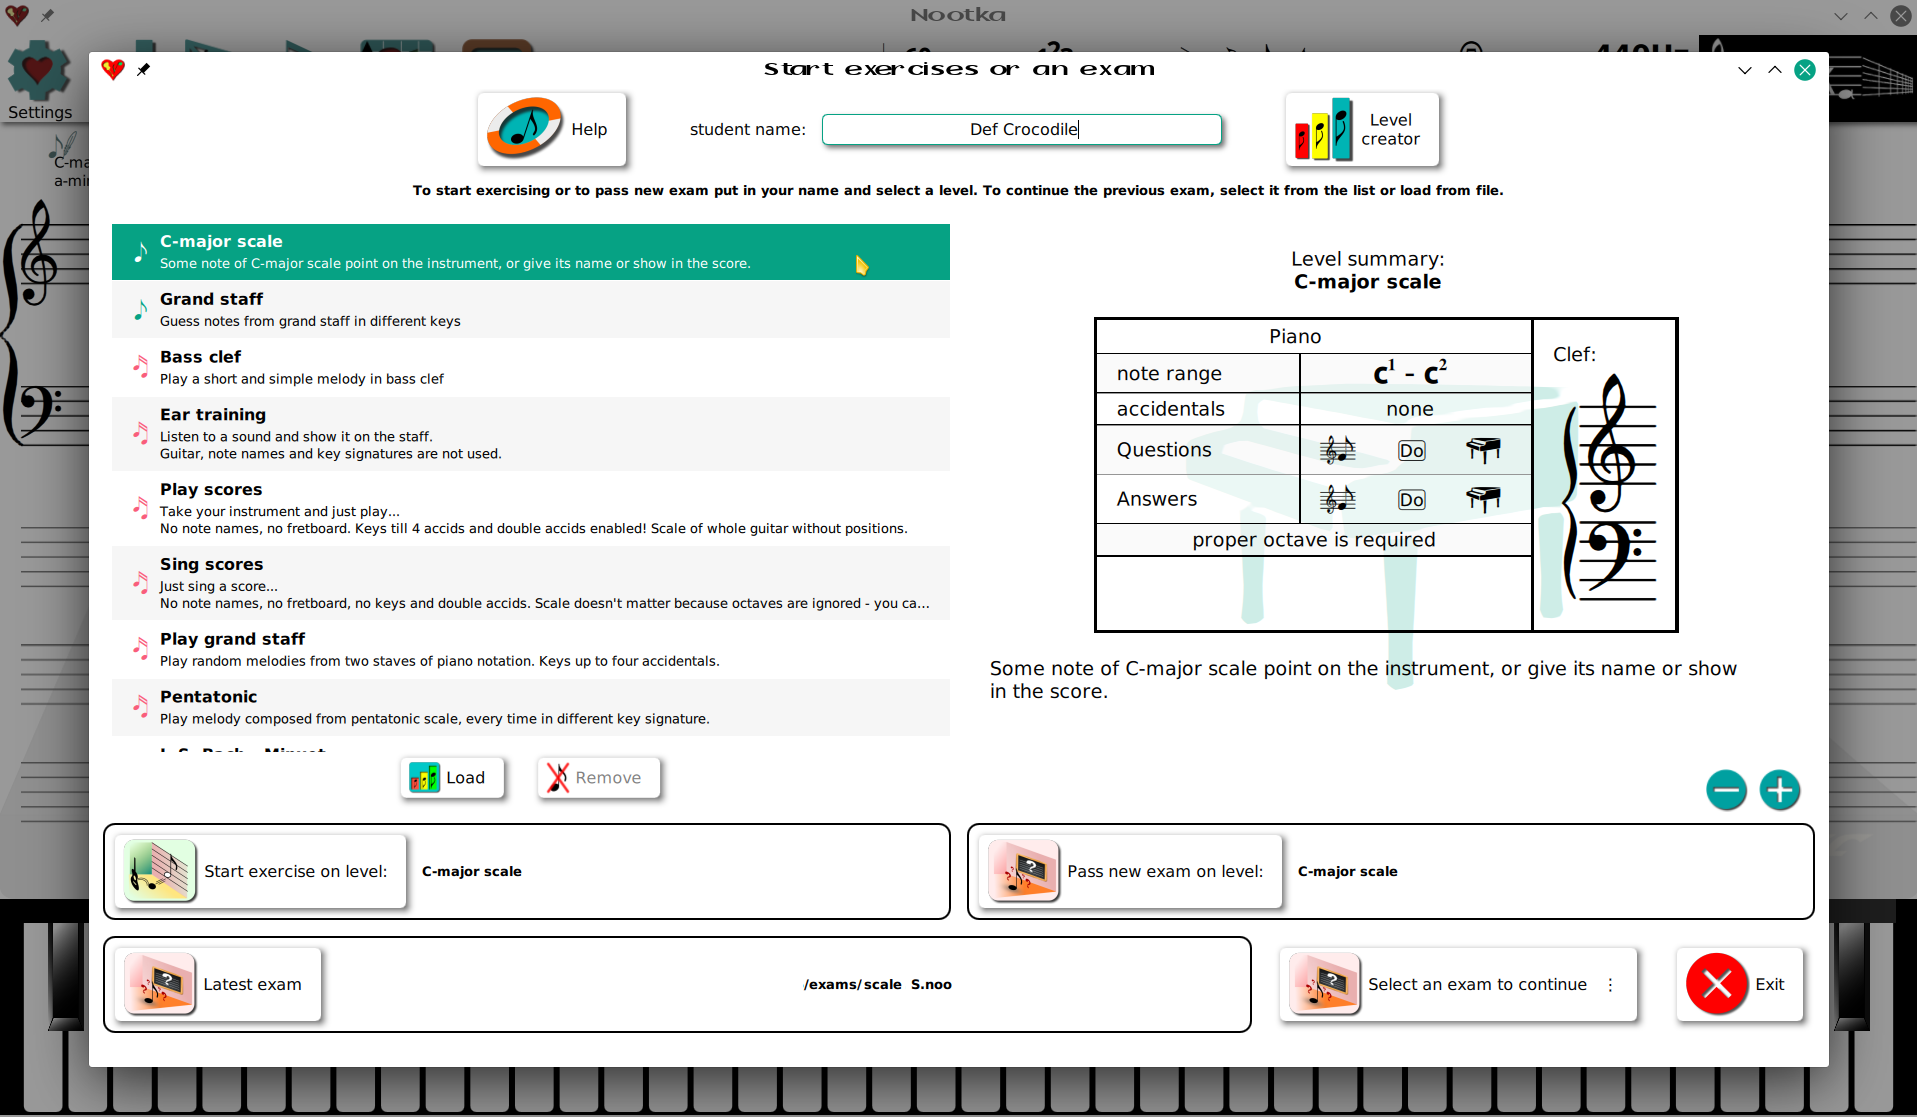Click the latest exam file path text

point(877,985)
